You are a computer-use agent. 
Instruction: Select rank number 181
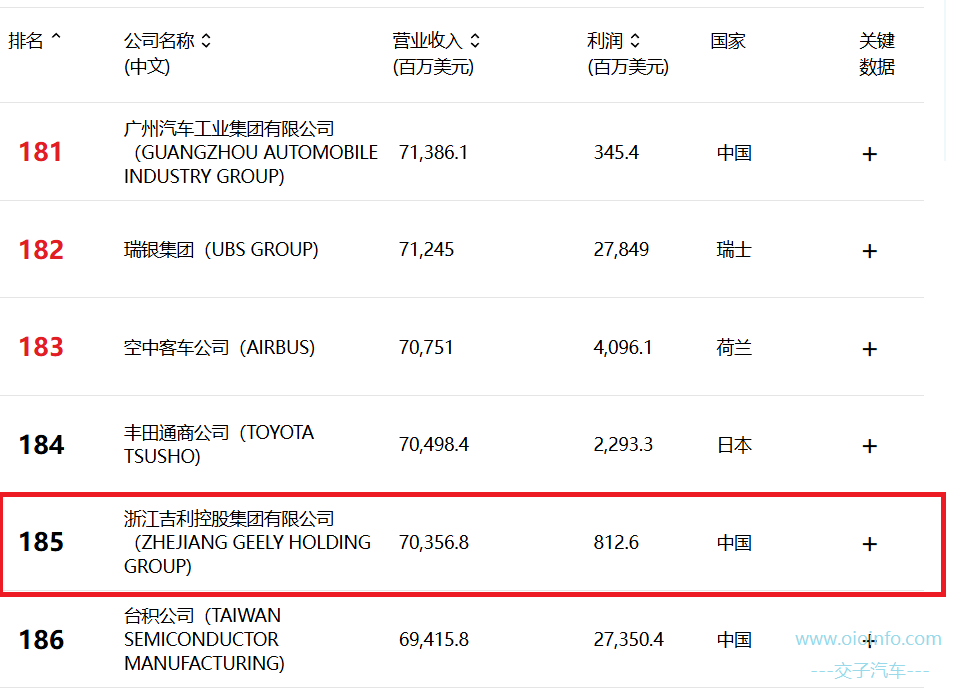tap(40, 152)
